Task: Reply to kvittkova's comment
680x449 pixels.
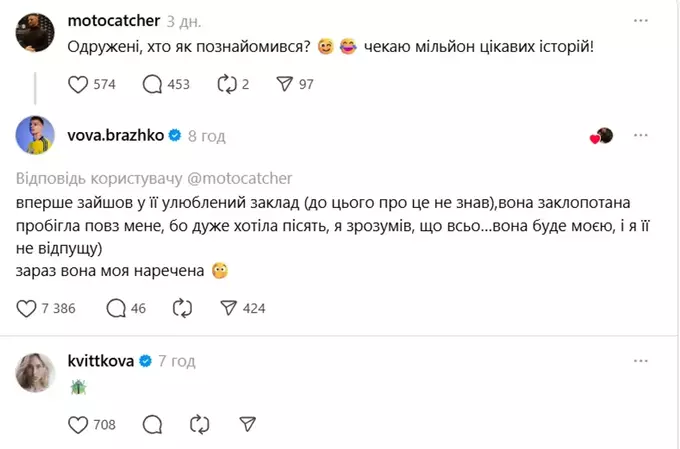Action: click(153, 424)
